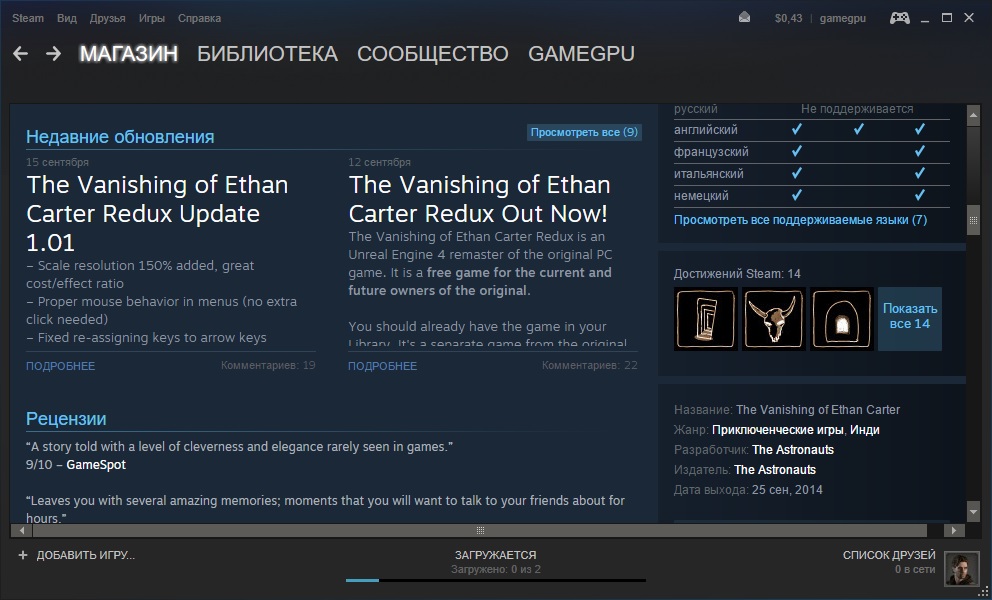This screenshot has width=992, height=600.
Task: View the arched doorway achievement icon
Action: [x=841, y=319]
